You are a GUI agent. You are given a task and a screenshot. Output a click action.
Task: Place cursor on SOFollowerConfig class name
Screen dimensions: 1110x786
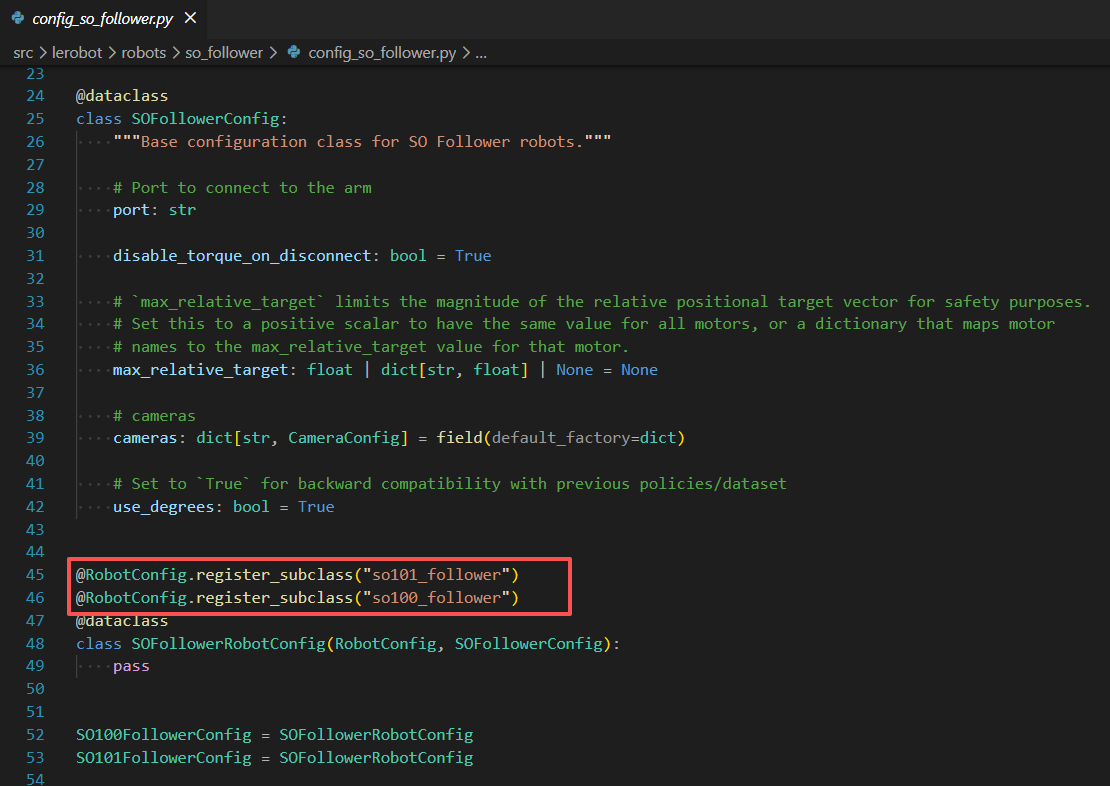[205, 119]
